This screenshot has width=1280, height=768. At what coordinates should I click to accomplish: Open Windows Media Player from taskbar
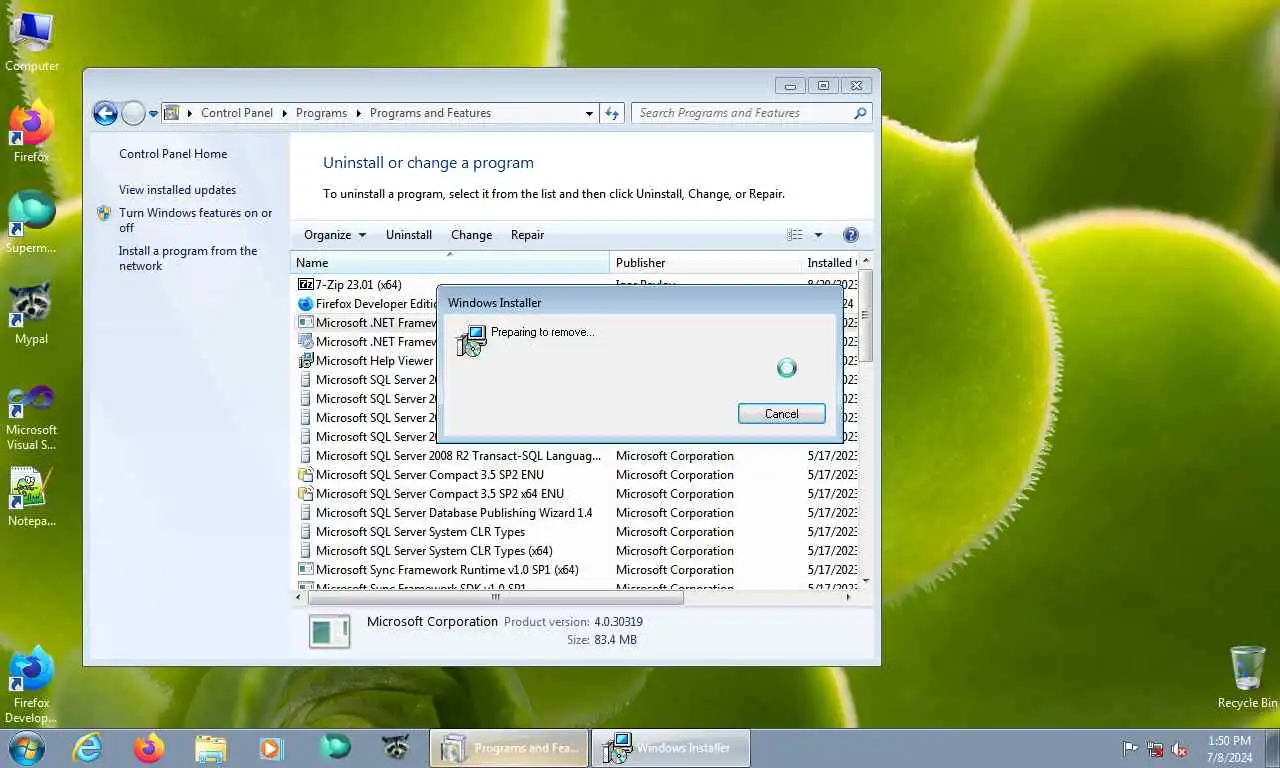[271, 748]
